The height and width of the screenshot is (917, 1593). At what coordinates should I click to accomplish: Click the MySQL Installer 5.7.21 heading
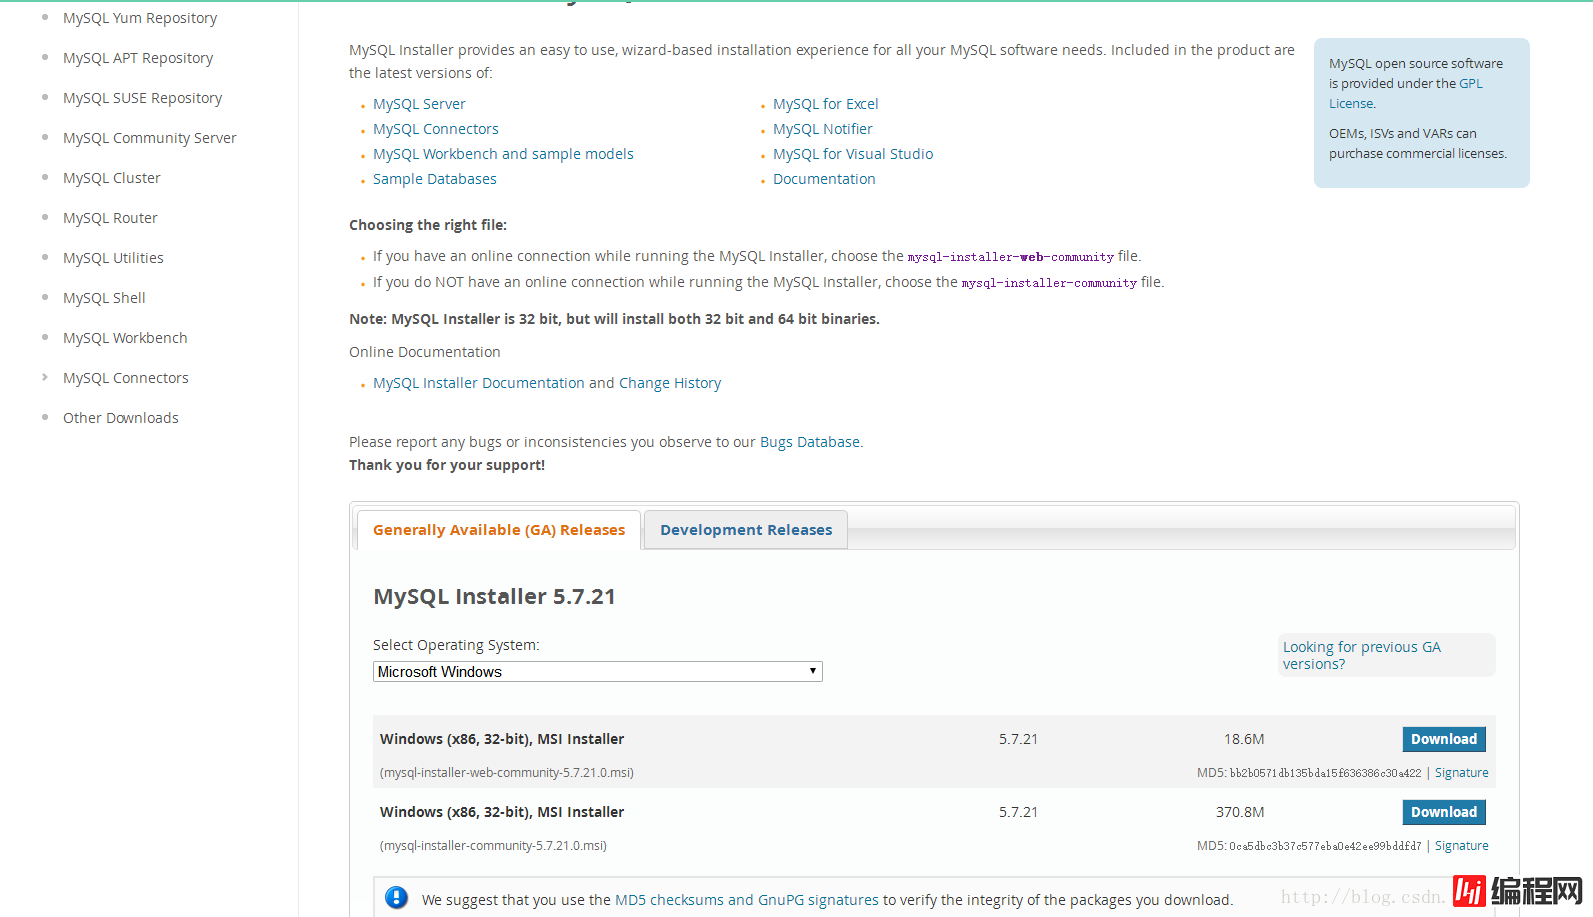coord(495,597)
